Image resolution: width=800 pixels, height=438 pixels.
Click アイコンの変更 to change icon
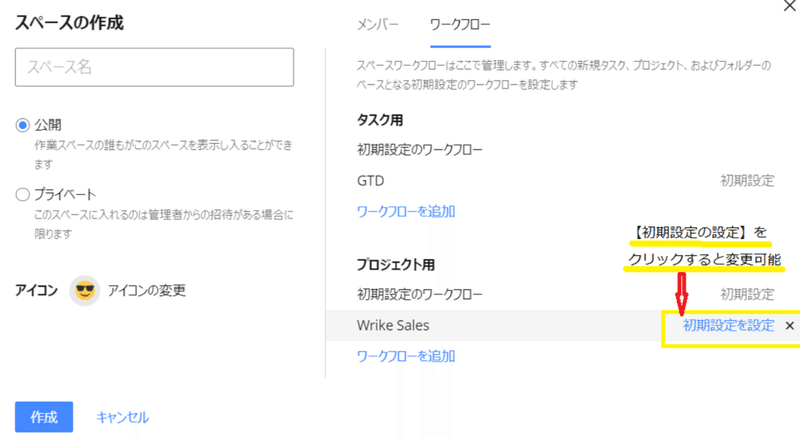(x=147, y=290)
